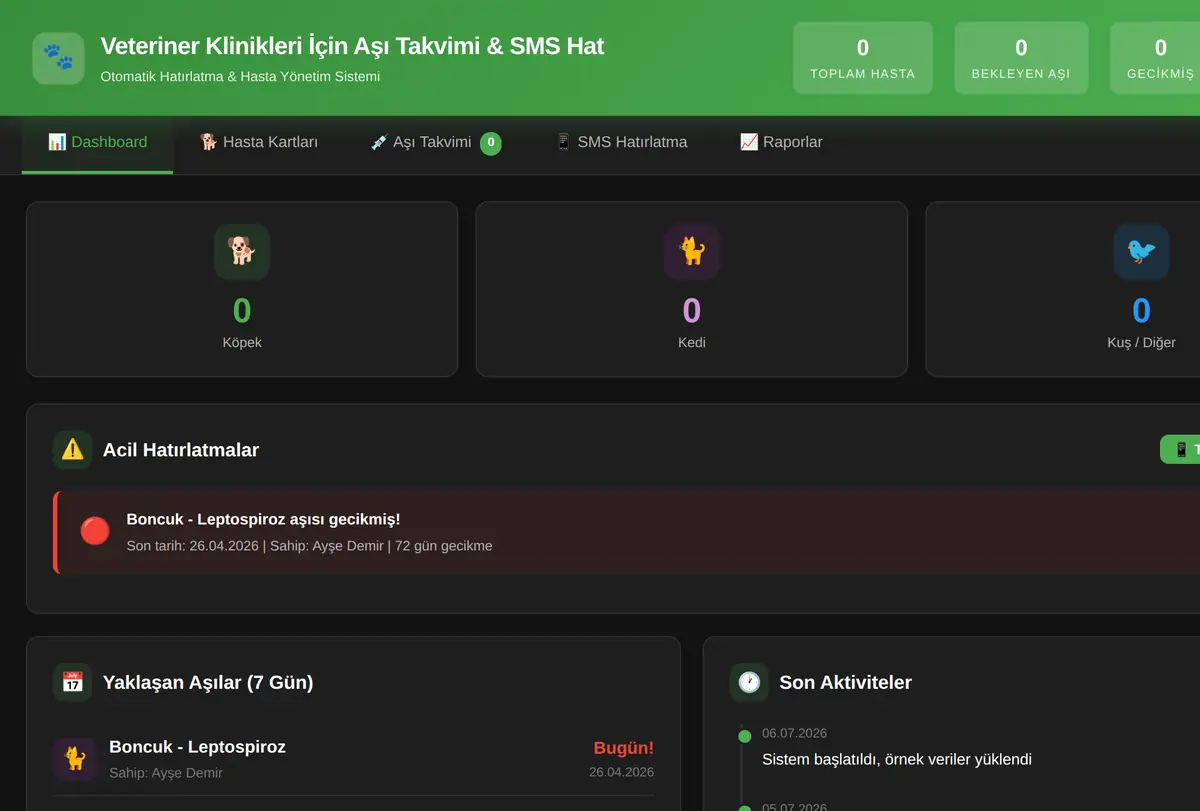
Task: Click the calendar icon beside Yaklaşan Aşılar
Action: [72, 682]
